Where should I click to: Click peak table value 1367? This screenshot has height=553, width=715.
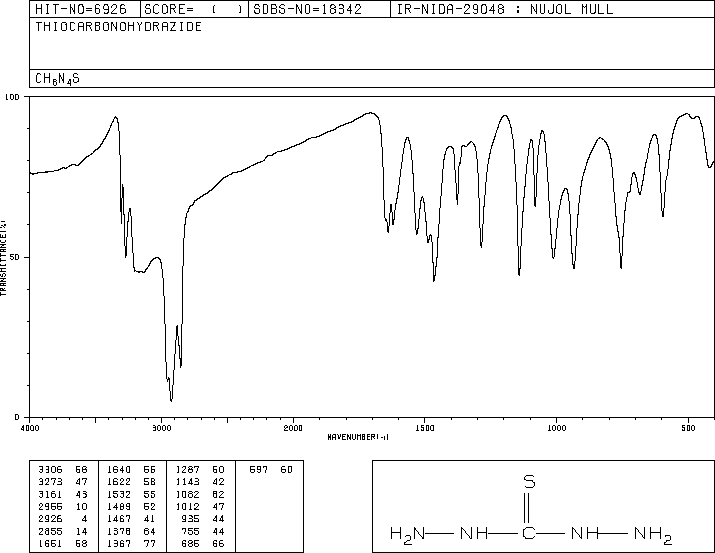click(119, 543)
